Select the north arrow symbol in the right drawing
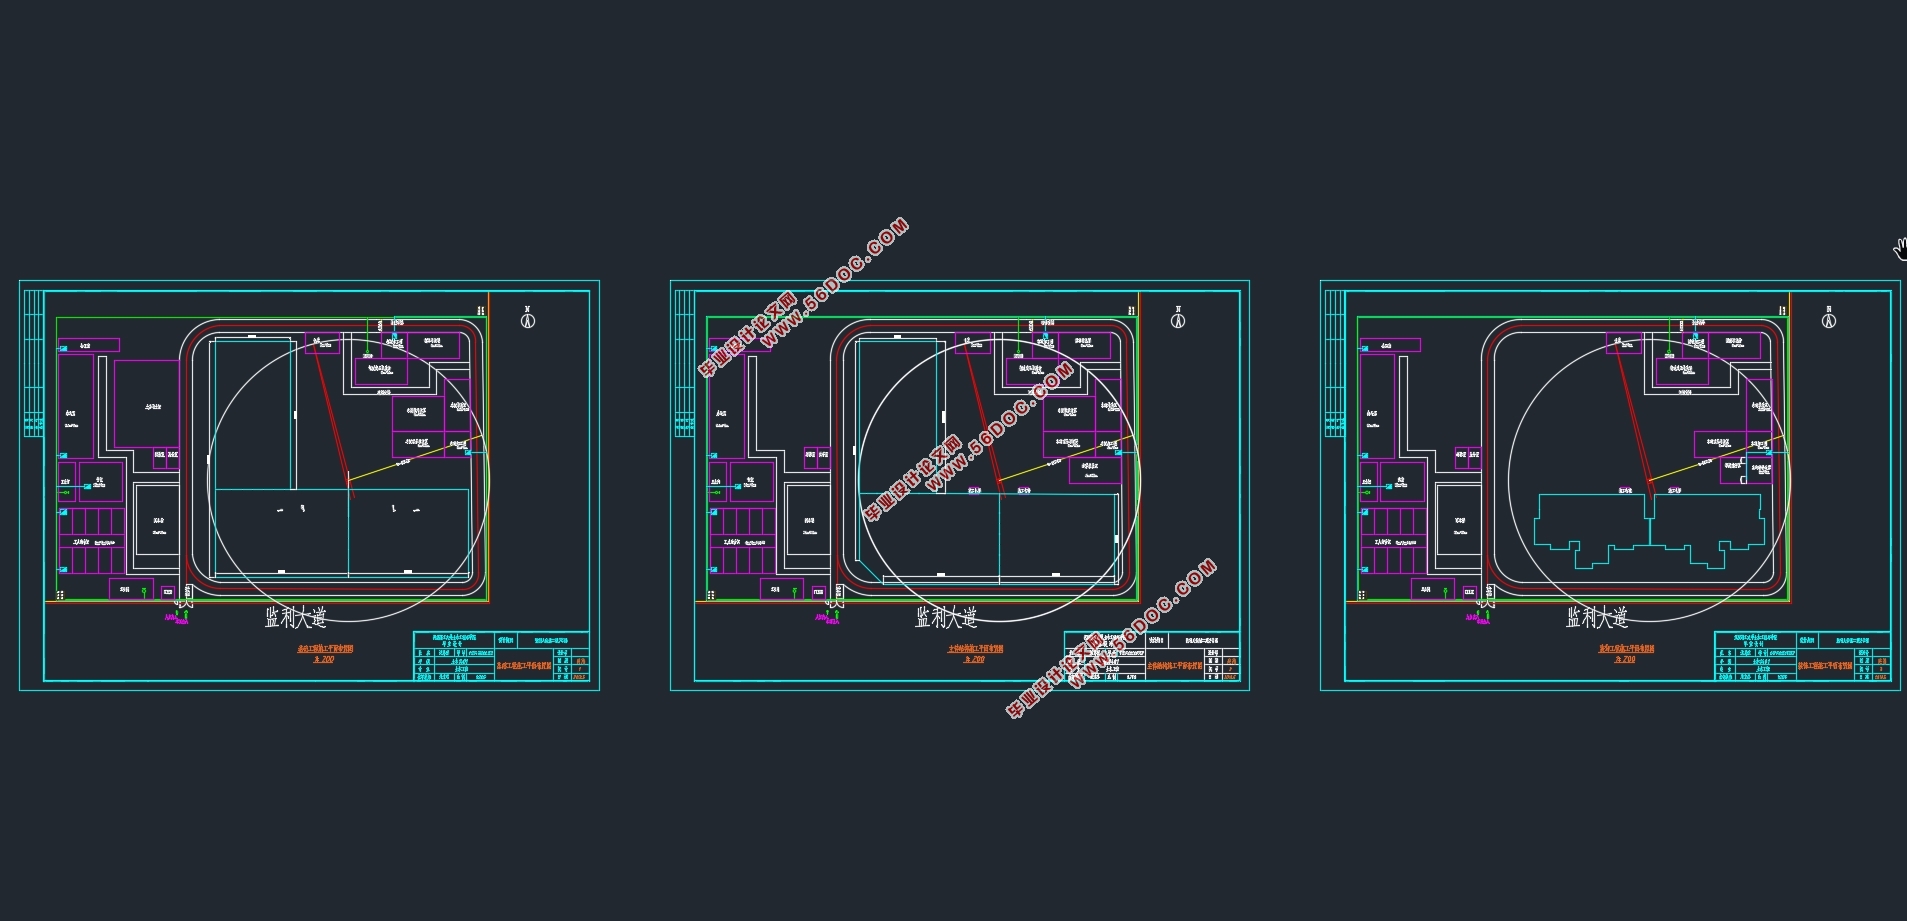The image size is (1907, 921). [1829, 318]
